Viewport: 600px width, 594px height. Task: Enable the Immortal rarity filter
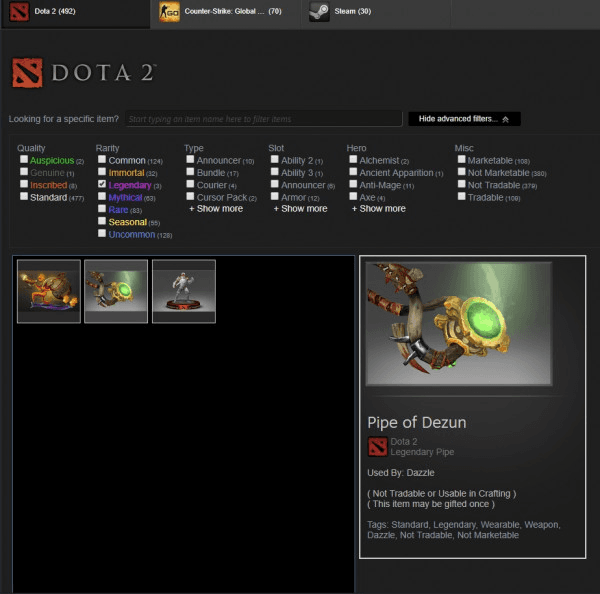pyautogui.click(x=102, y=171)
